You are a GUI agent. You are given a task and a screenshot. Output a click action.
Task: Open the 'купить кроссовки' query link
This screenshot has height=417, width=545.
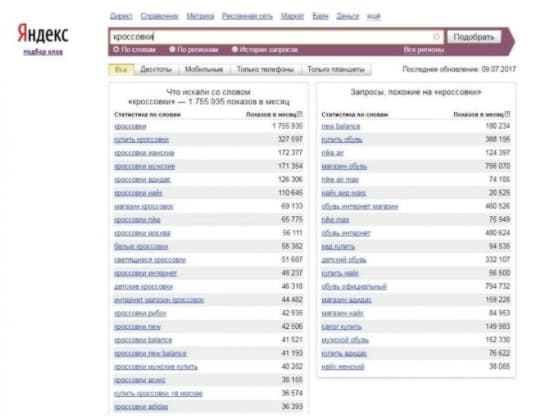141,140
